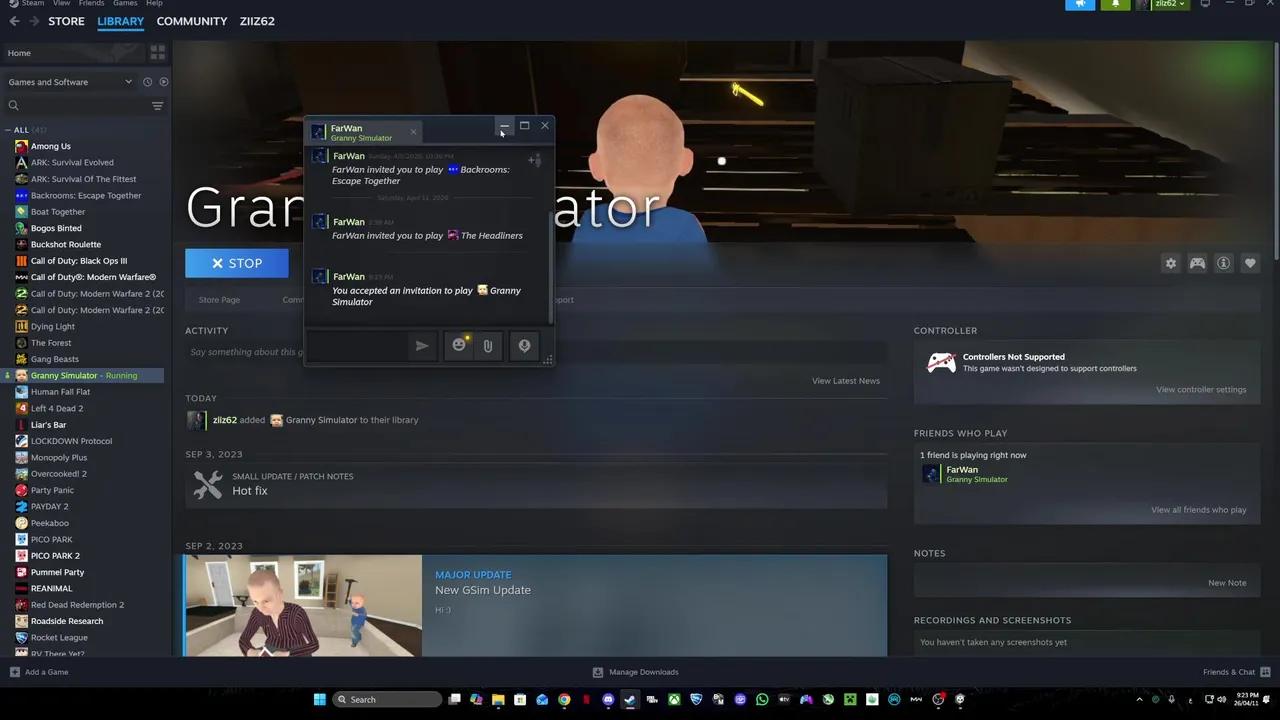
Task: Toggle favorite heart icon
Action: click(x=1250, y=263)
